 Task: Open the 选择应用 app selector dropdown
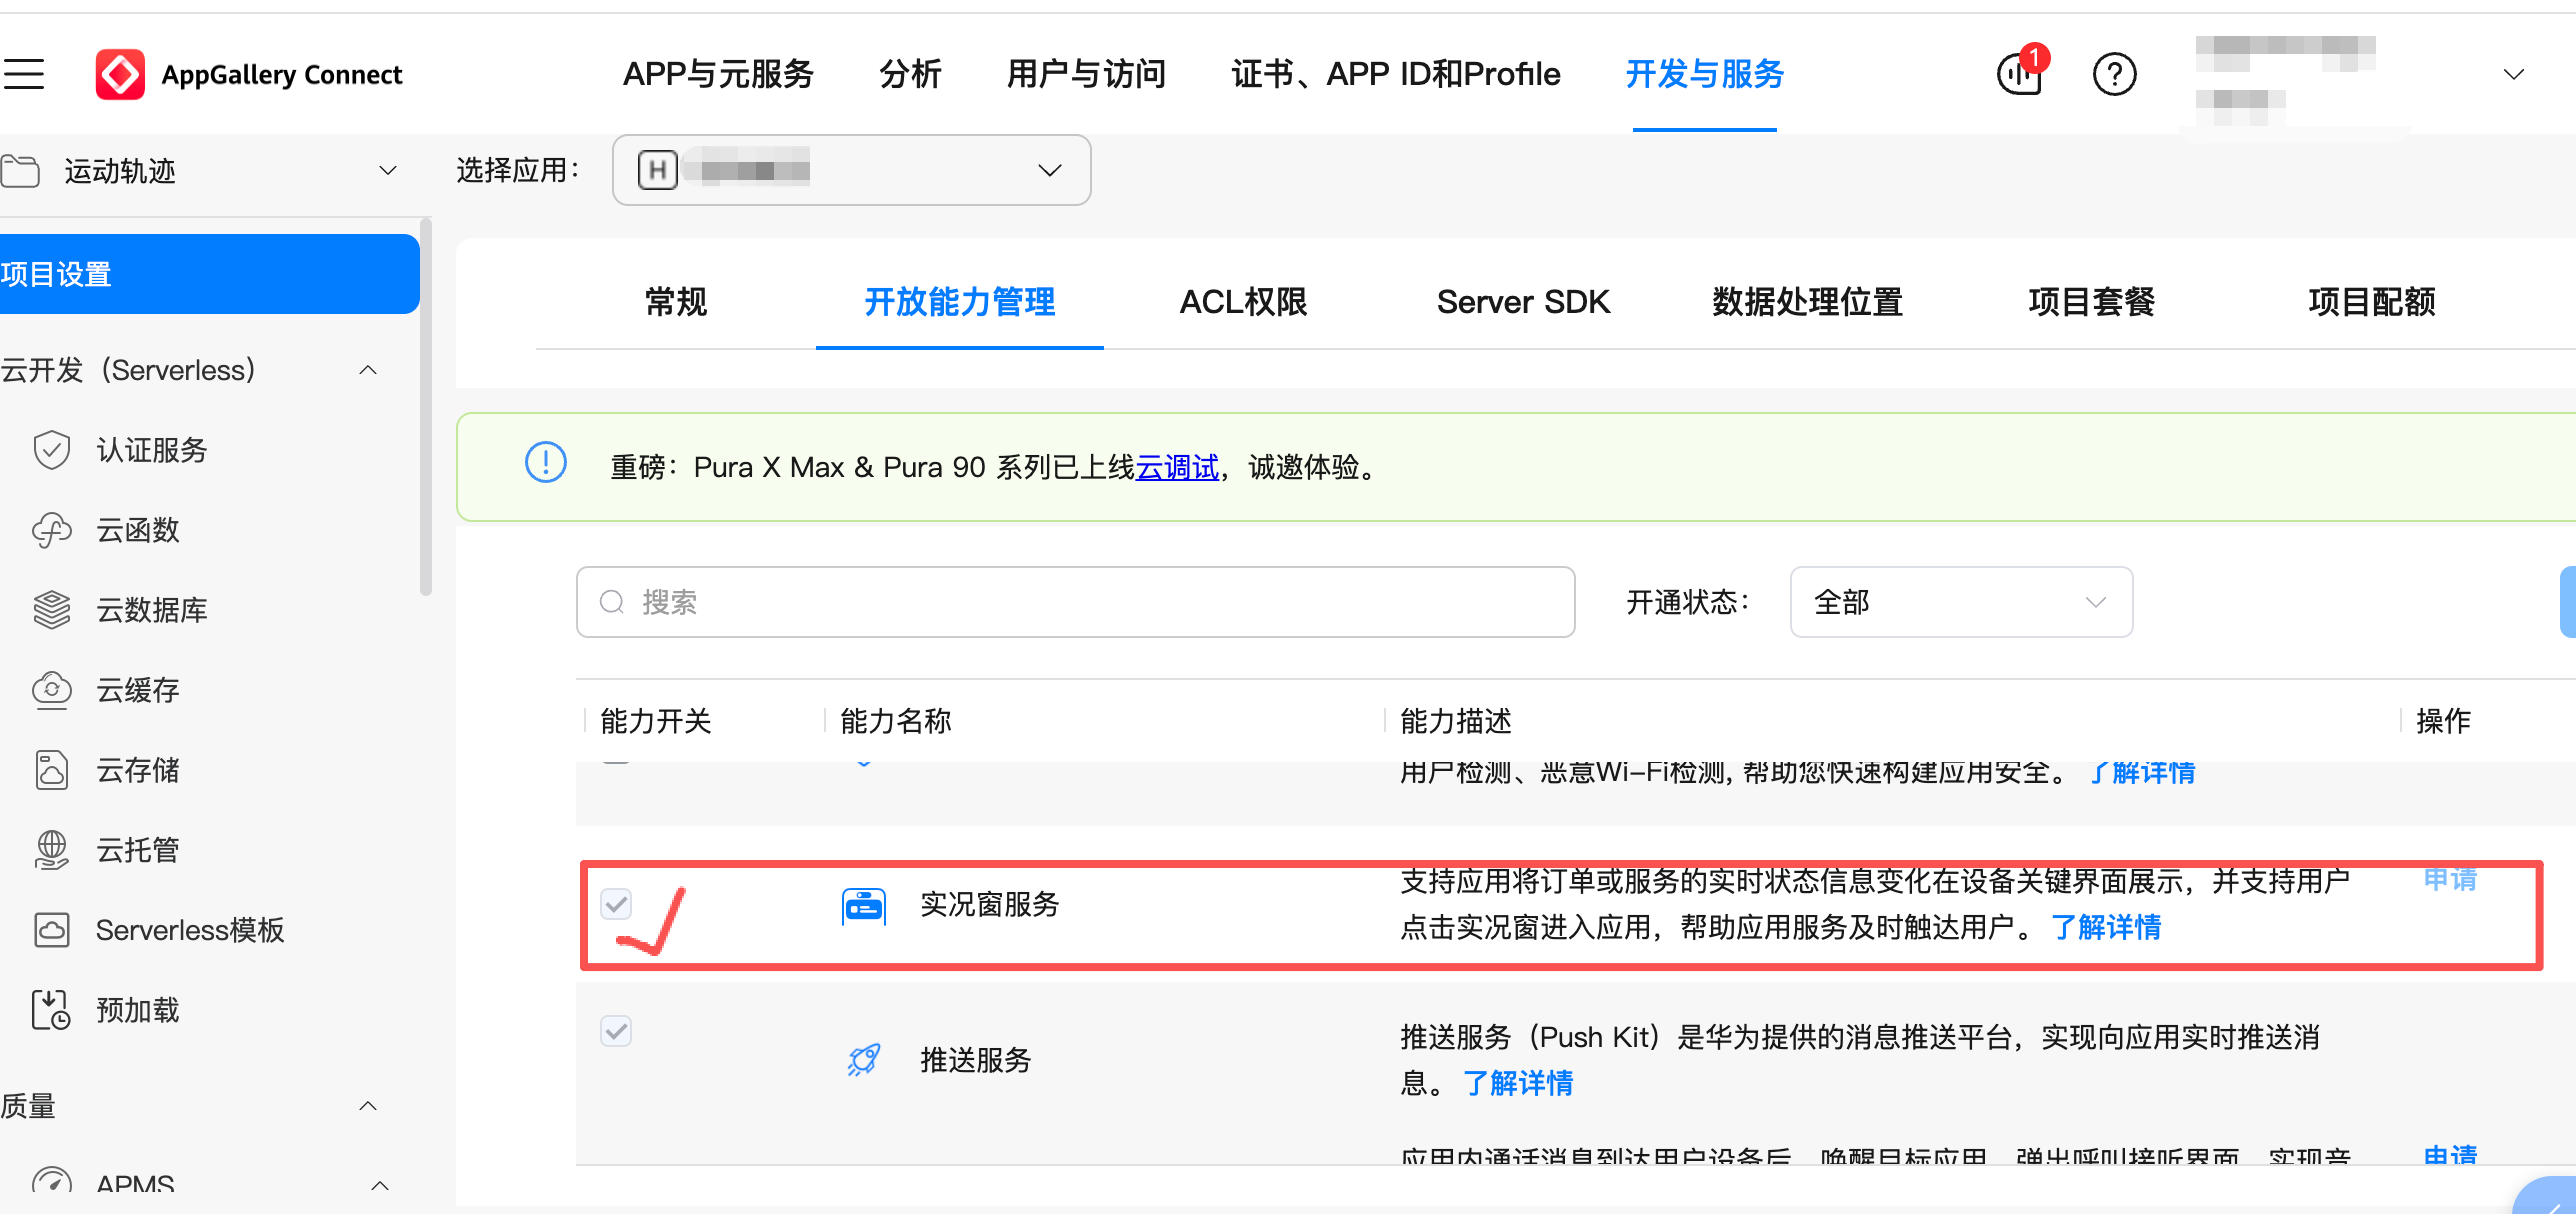point(851,170)
